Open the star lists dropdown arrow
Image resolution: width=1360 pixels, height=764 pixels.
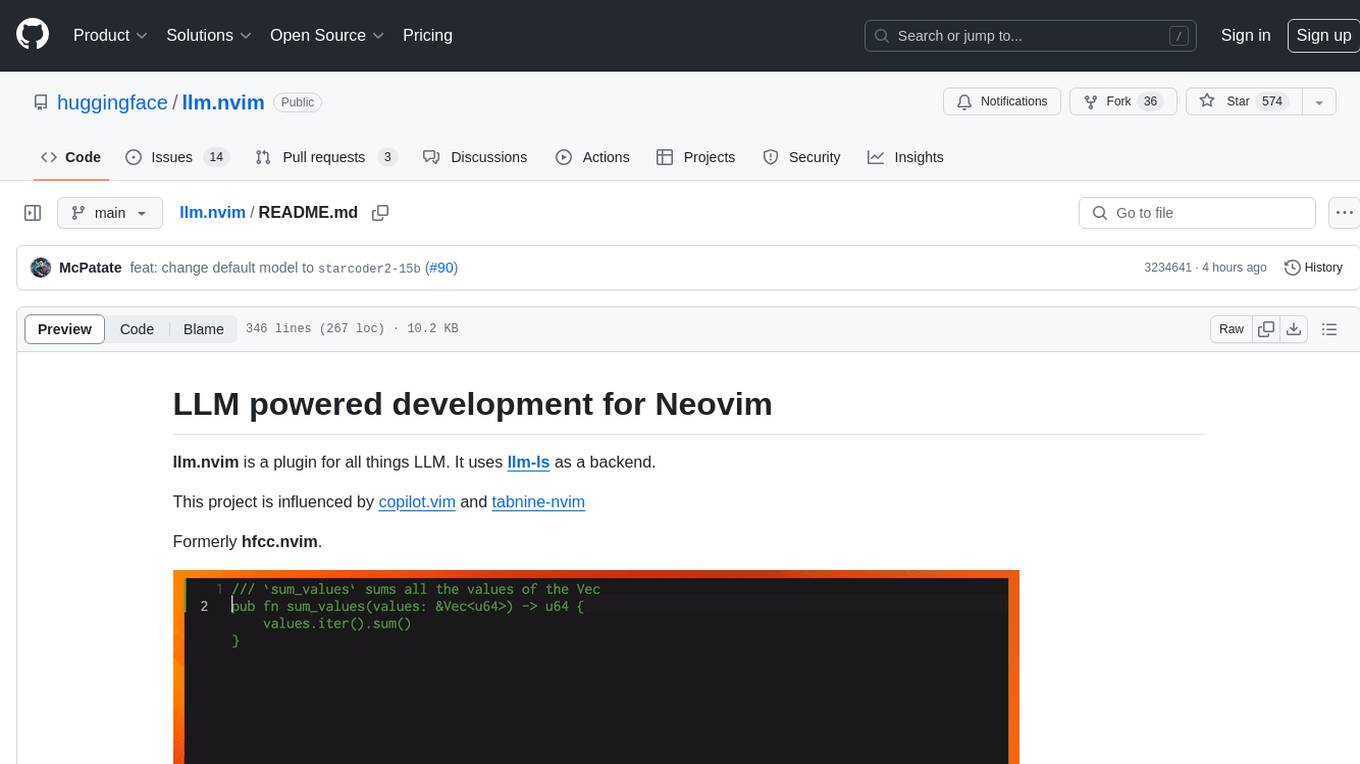(1318, 101)
